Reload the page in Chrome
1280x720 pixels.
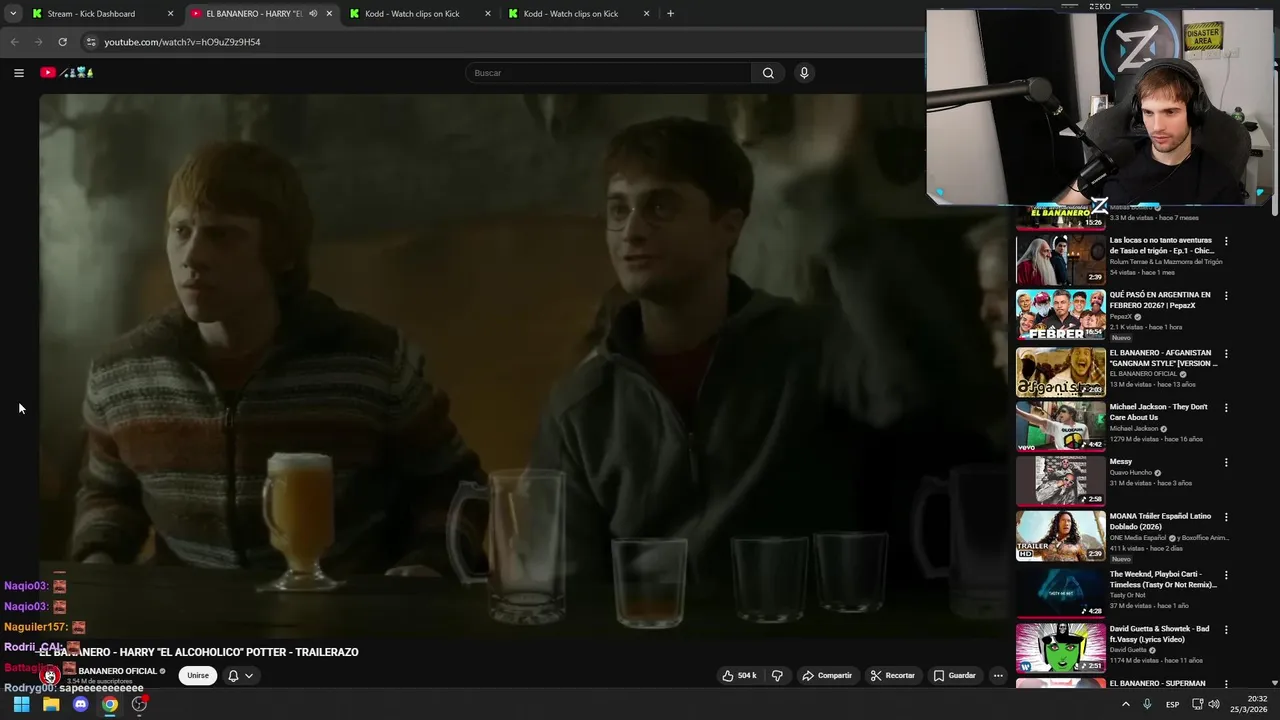pyautogui.click(x=62, y=42)
